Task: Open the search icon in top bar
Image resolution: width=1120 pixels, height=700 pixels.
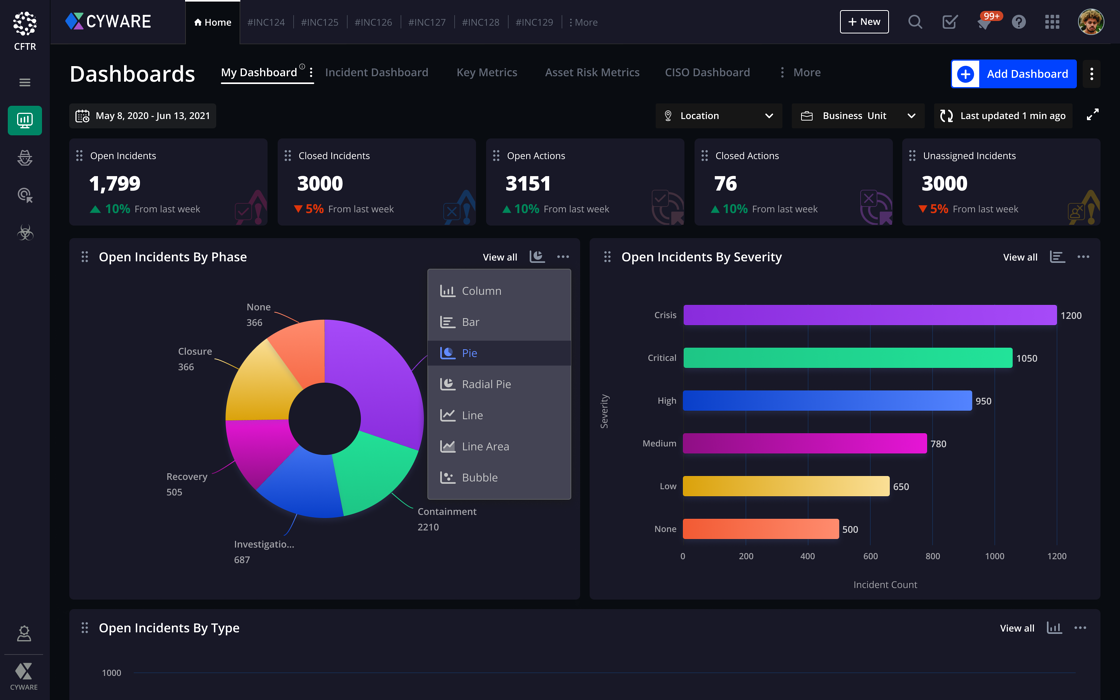Action: click(x=915, y=22)
